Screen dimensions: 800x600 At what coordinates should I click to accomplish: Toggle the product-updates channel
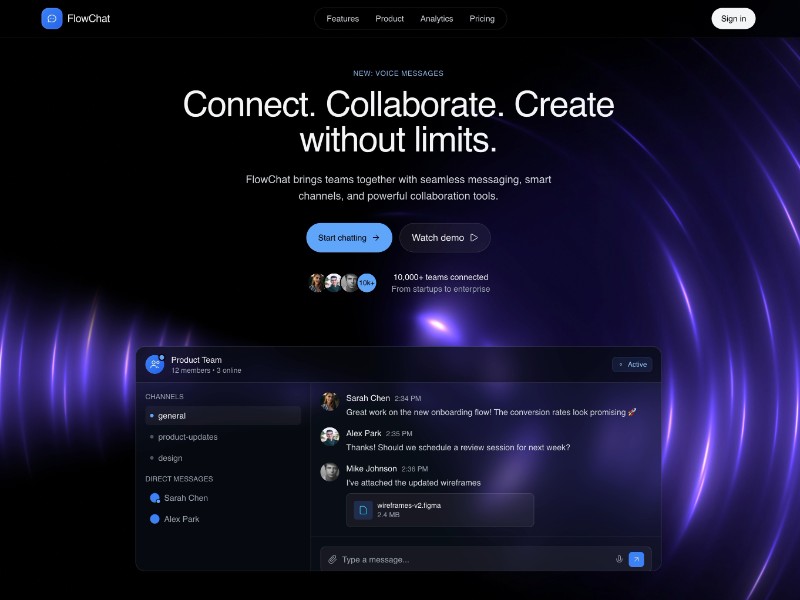(x=188, y=436)
